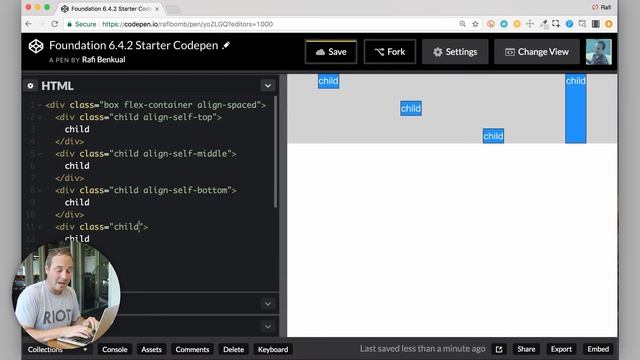Click the crosshair move extension icon
Viewport: 640px width, 360px height.
coord(530,24)
